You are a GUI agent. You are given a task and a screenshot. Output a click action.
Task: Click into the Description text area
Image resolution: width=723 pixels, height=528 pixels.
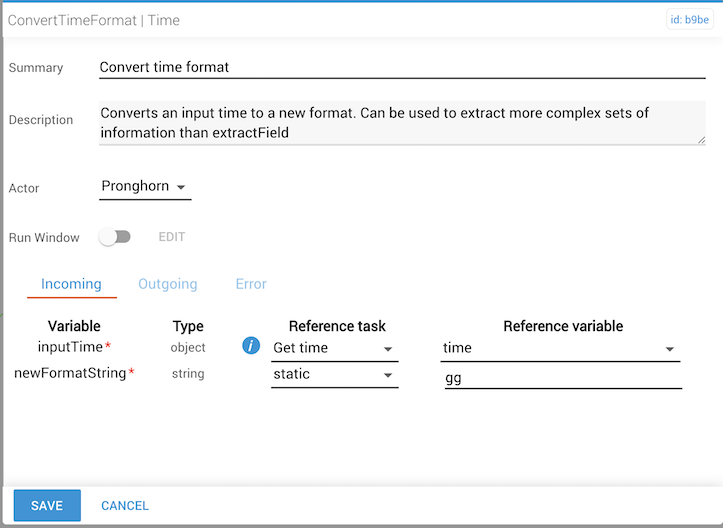400,122
